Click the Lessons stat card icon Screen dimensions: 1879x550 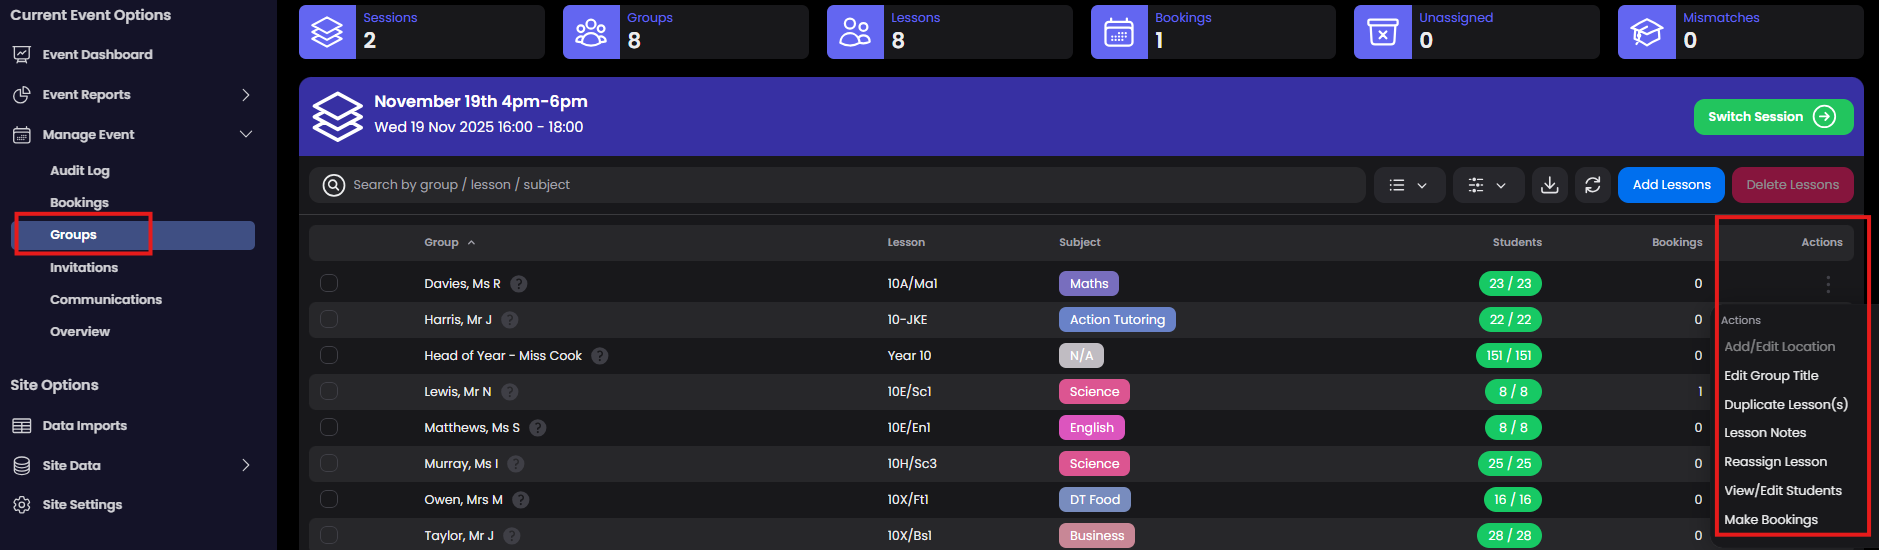click(855, 32)
